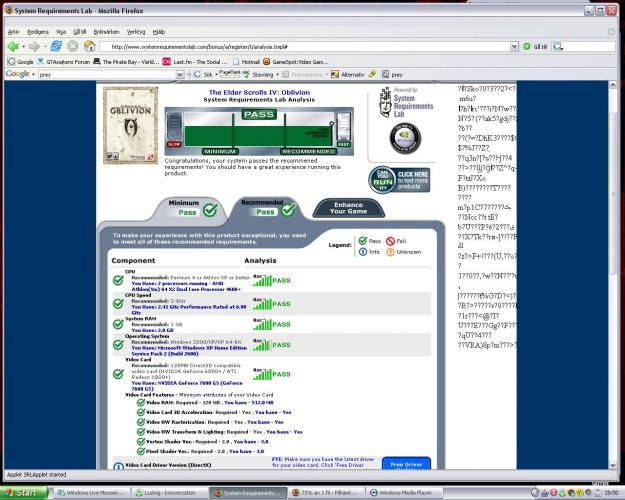This screenshot has width=625, height=500.
Task: Click the Free Driver button
Action: coord(408,464)
